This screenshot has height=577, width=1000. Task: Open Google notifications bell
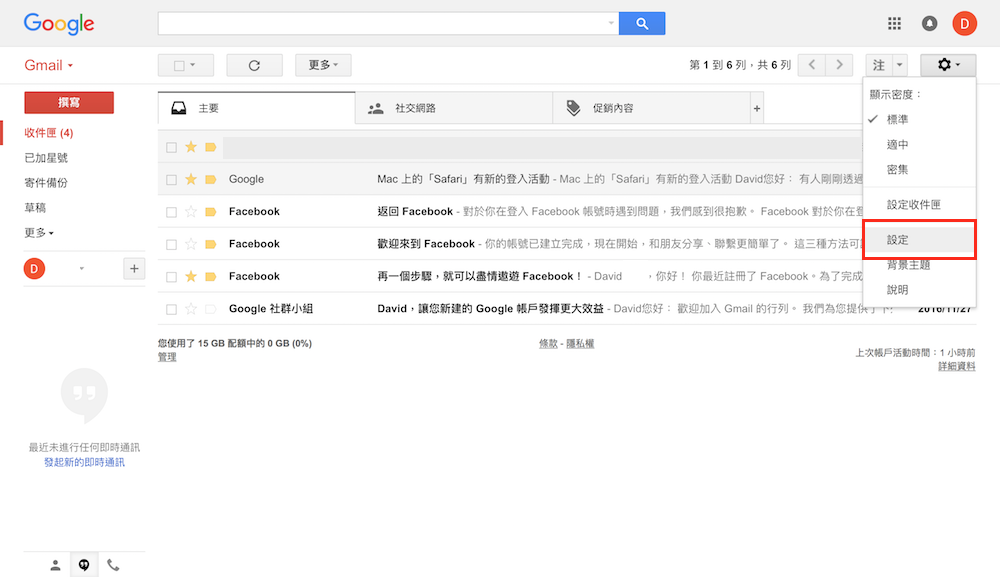(930, 23)
